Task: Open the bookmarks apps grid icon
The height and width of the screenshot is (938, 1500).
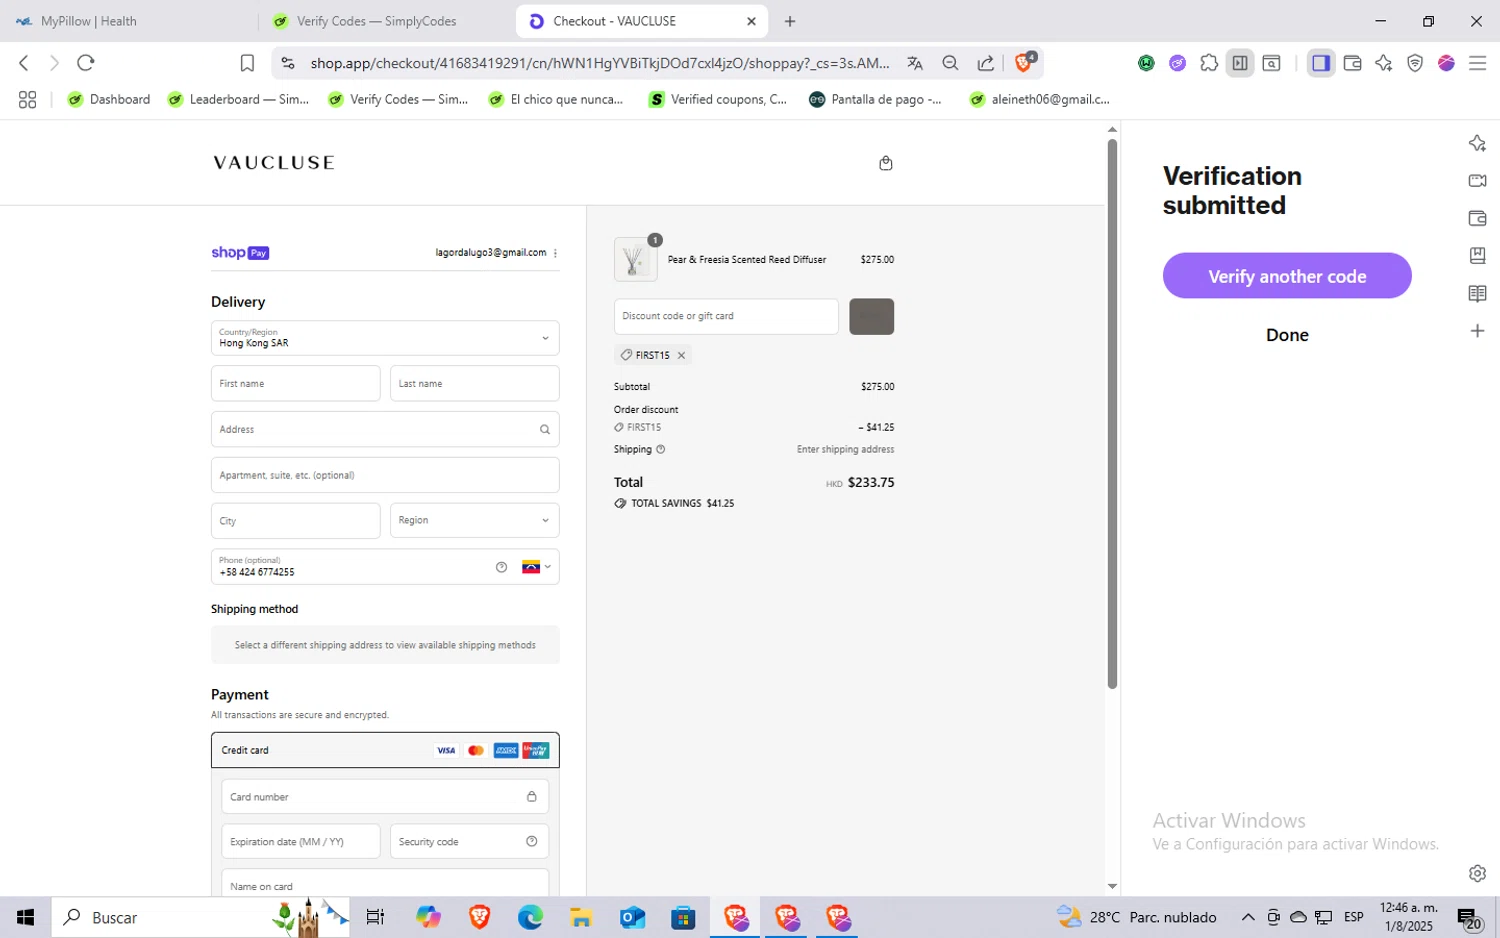Action: (x=27, y=99)
